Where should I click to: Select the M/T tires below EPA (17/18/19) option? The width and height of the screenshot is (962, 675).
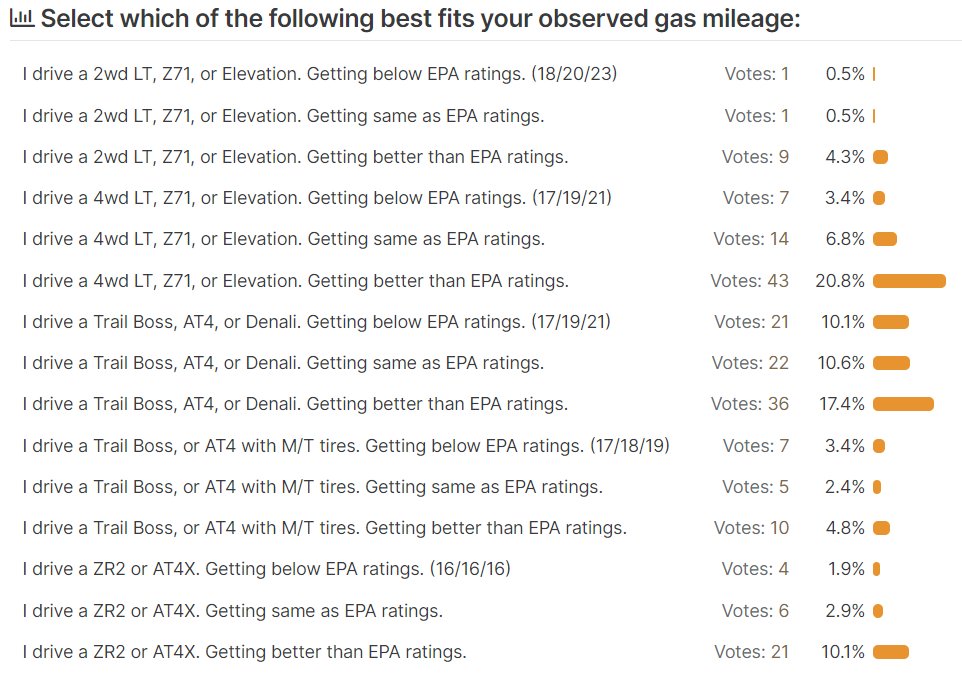pyautogui.click(x=346, y=446)
